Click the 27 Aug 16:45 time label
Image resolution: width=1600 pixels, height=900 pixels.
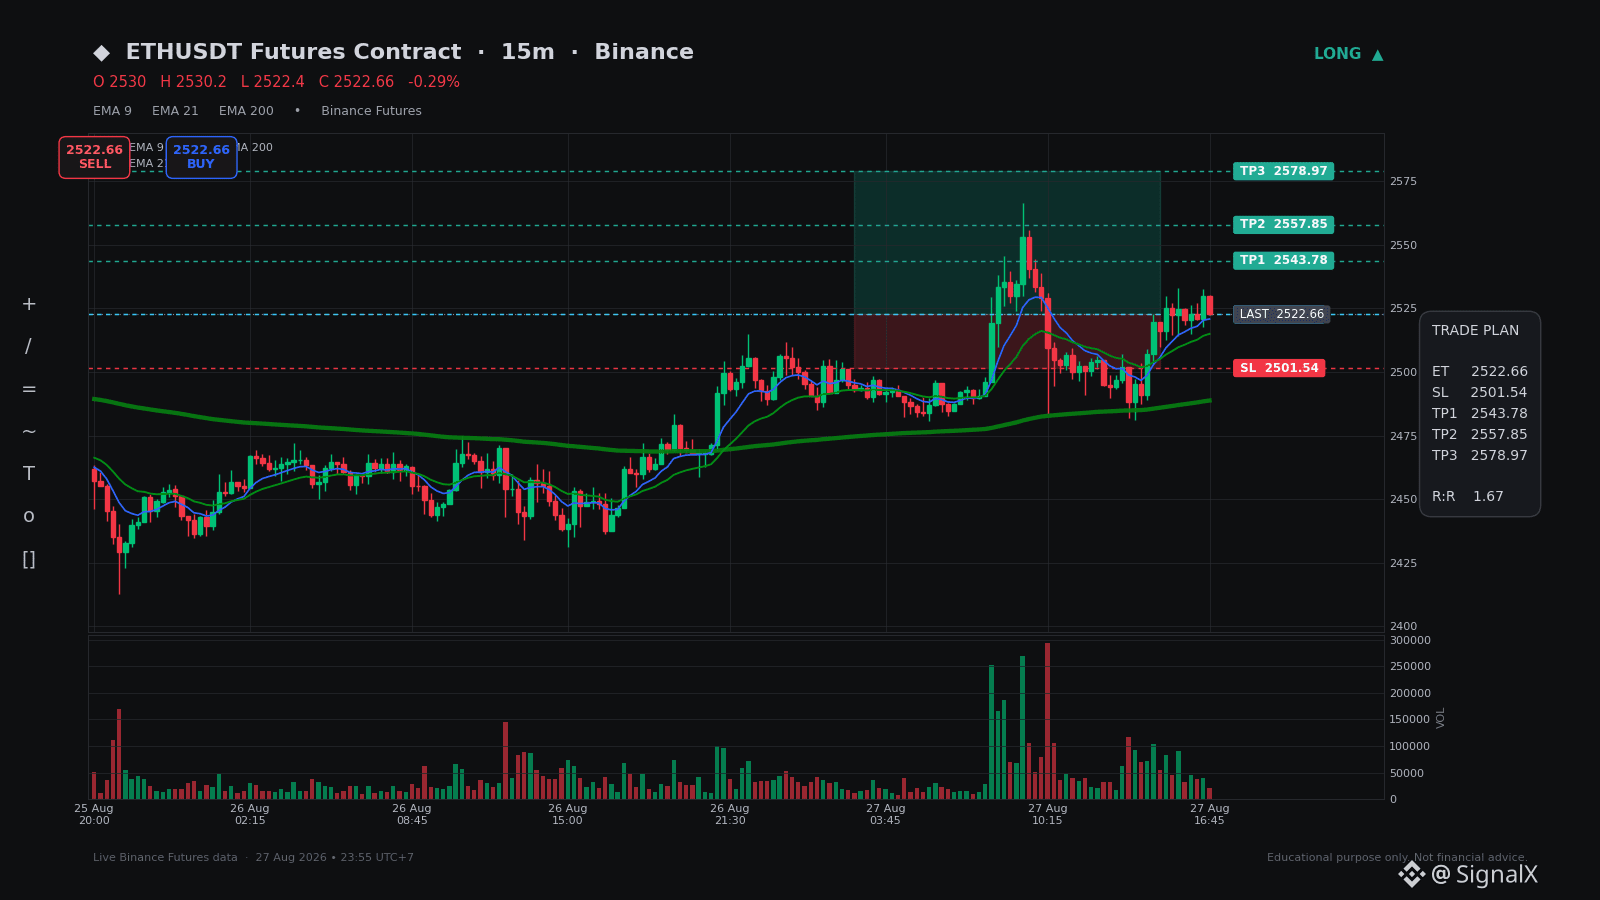(1210, 815)
